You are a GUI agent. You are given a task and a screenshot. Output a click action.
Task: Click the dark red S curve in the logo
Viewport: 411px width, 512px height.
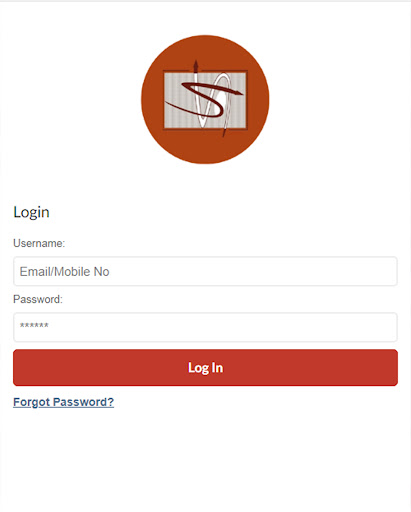pos(202,99)
